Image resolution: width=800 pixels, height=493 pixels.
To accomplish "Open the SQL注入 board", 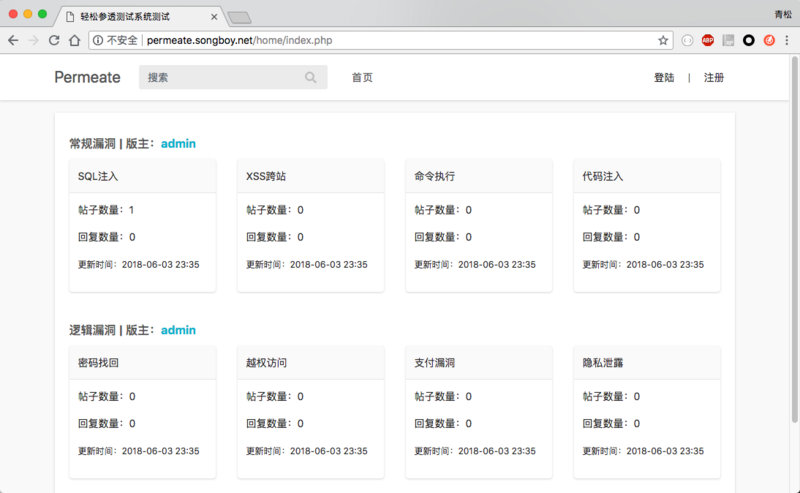I will pyautogui.click(x=98, y=177).
